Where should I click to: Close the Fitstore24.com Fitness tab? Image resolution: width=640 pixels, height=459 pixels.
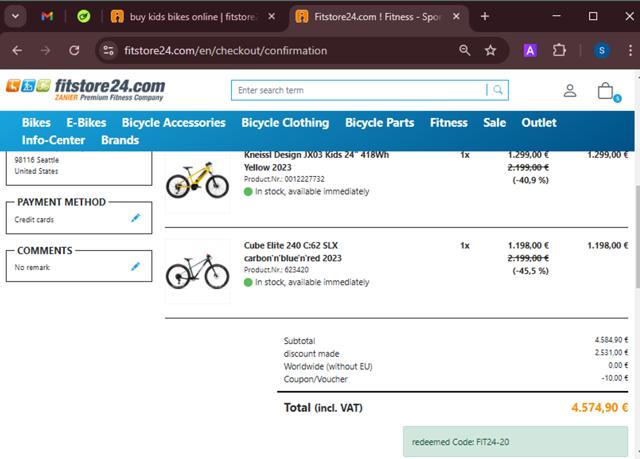[456, 16]
